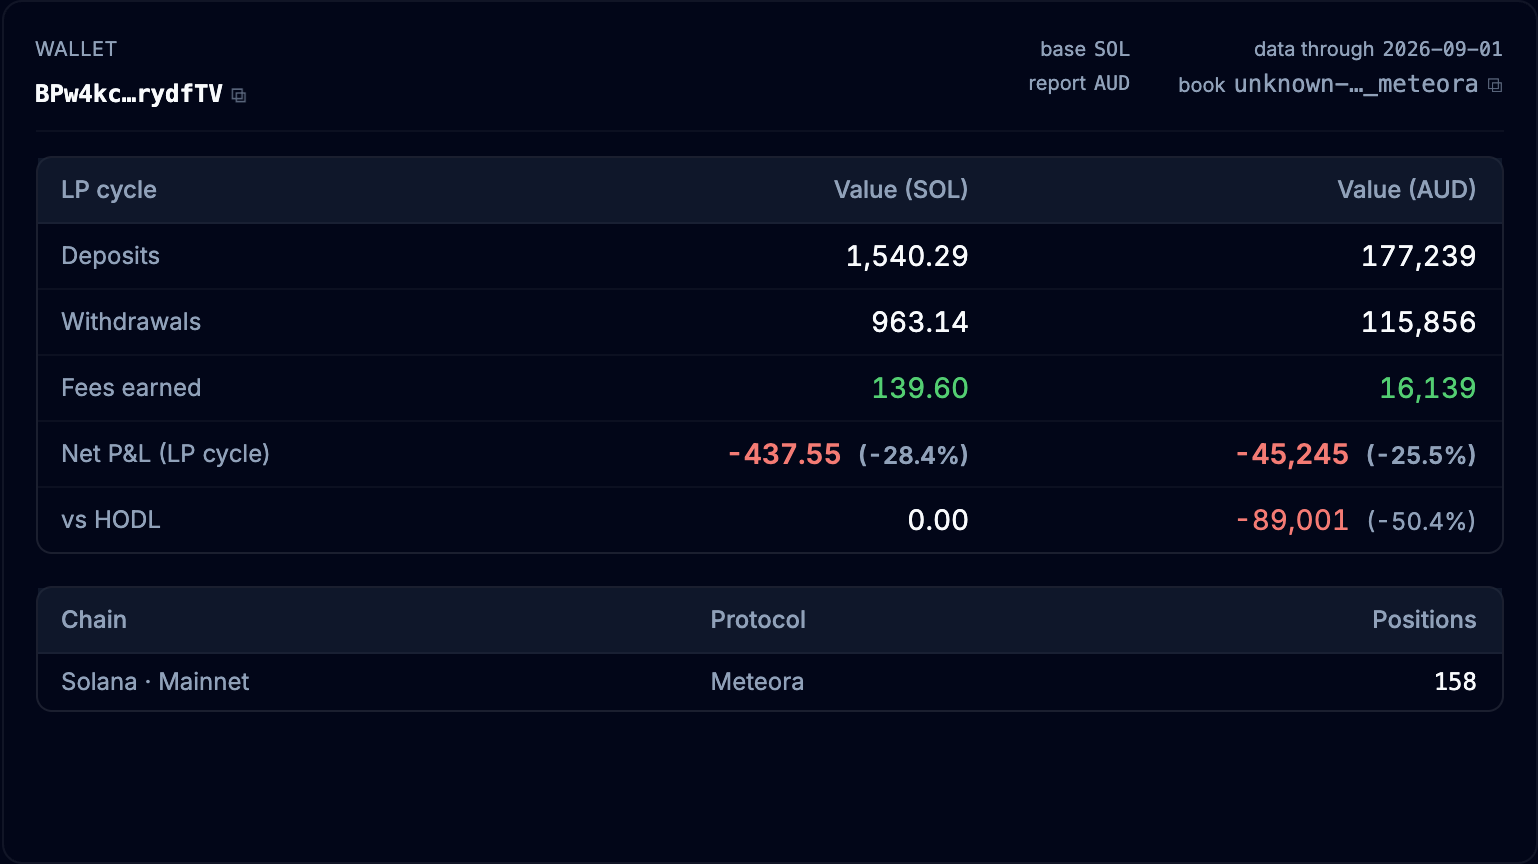Select the Deposits row label
Viewport: 1538px width, 864px height.
(111, 256)
